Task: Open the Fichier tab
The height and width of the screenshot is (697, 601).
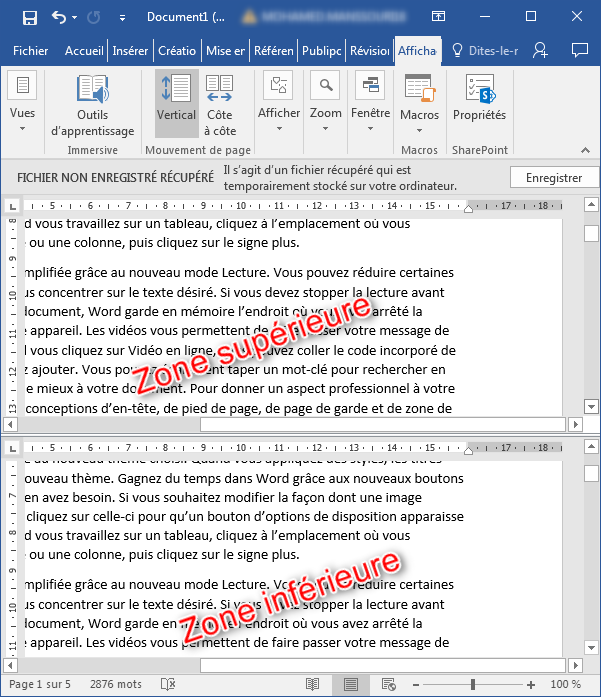Action: 30,51
